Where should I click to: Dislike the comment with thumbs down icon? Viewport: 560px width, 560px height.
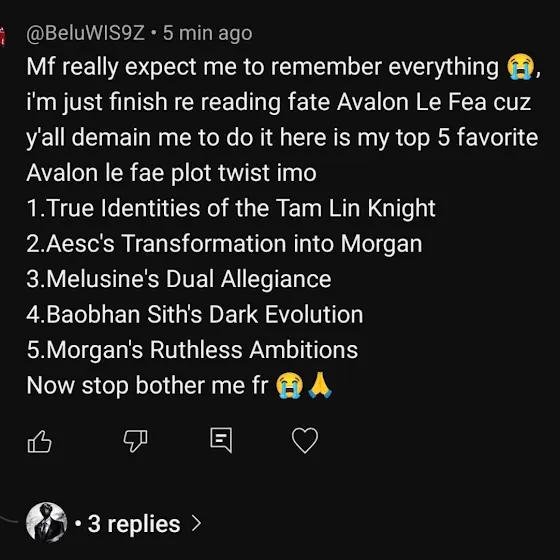pos(135,441)
